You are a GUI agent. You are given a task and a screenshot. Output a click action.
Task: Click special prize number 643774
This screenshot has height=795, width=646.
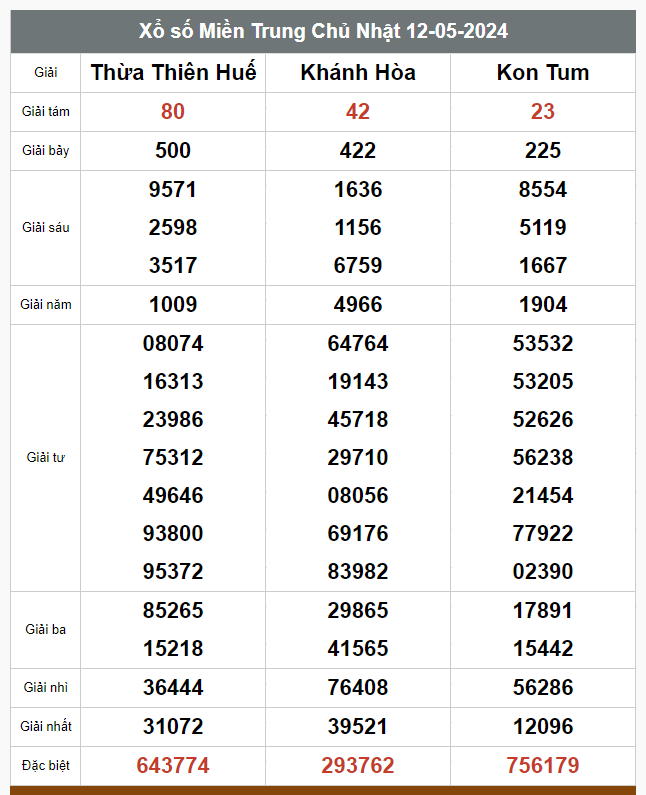pyautogui.click(x=173, y=766)
